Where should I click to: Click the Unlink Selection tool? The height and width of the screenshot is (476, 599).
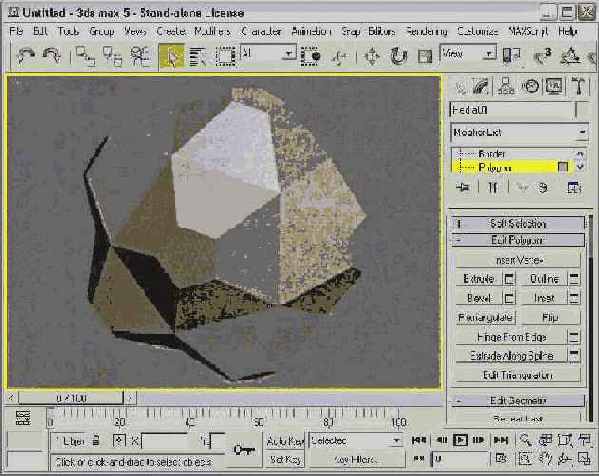[x=113, y=56]
